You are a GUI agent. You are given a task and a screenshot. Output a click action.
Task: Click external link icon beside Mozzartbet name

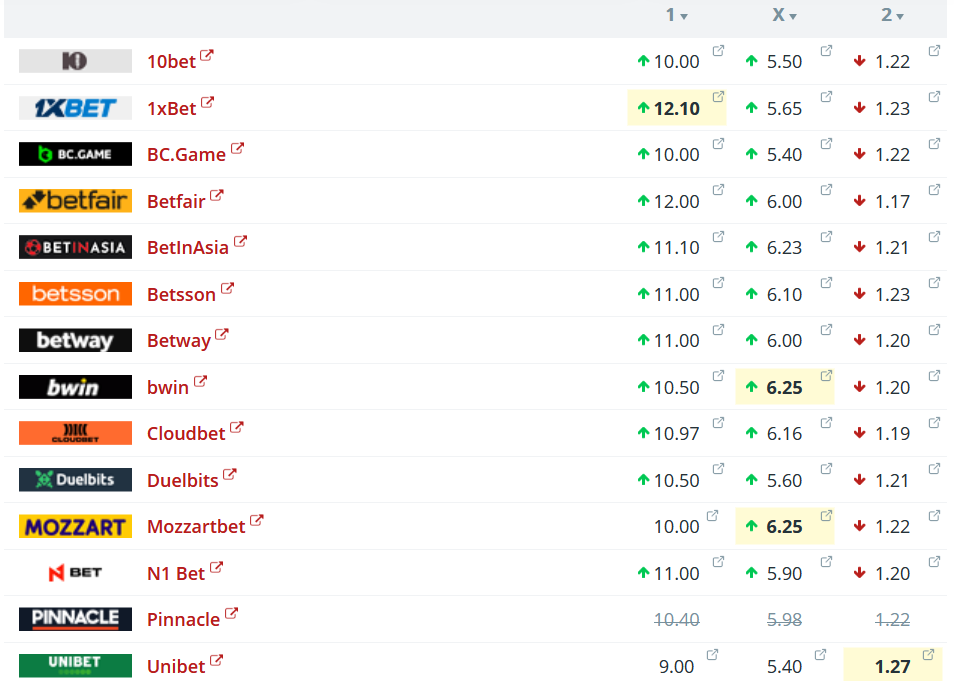pyautogui.click(x=257, y=521)
